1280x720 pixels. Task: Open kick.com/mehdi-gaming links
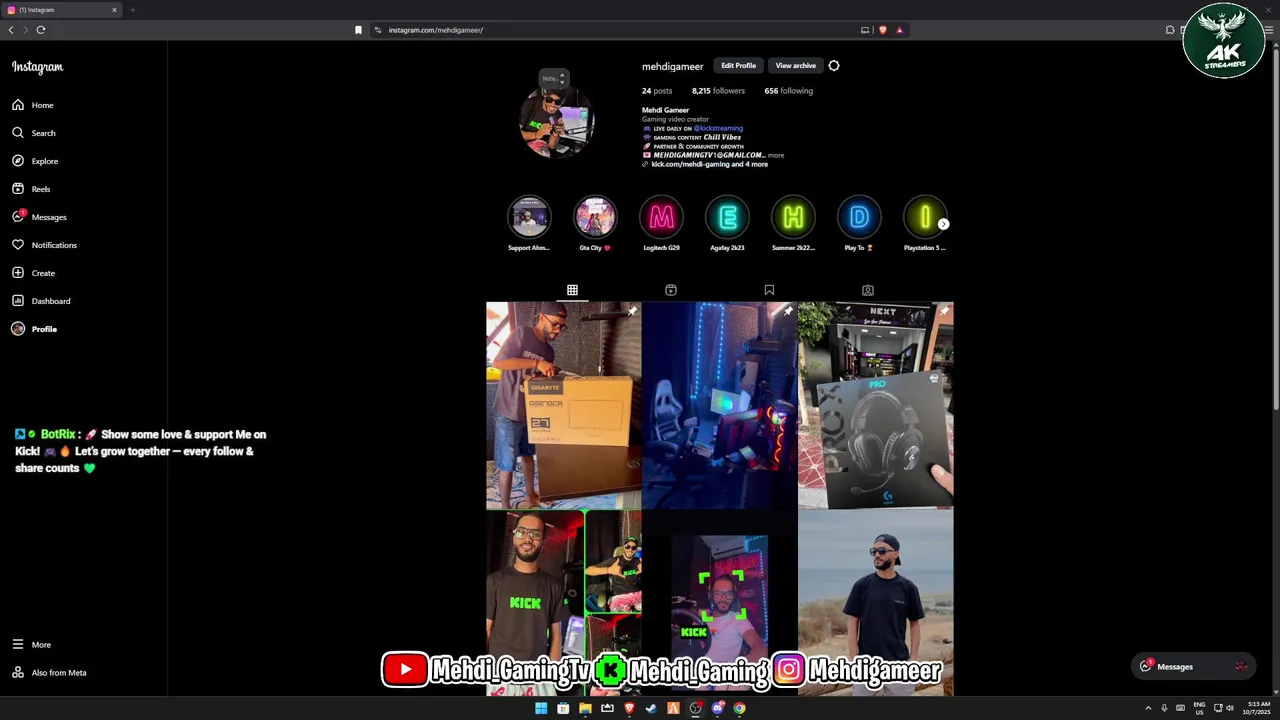709,164
